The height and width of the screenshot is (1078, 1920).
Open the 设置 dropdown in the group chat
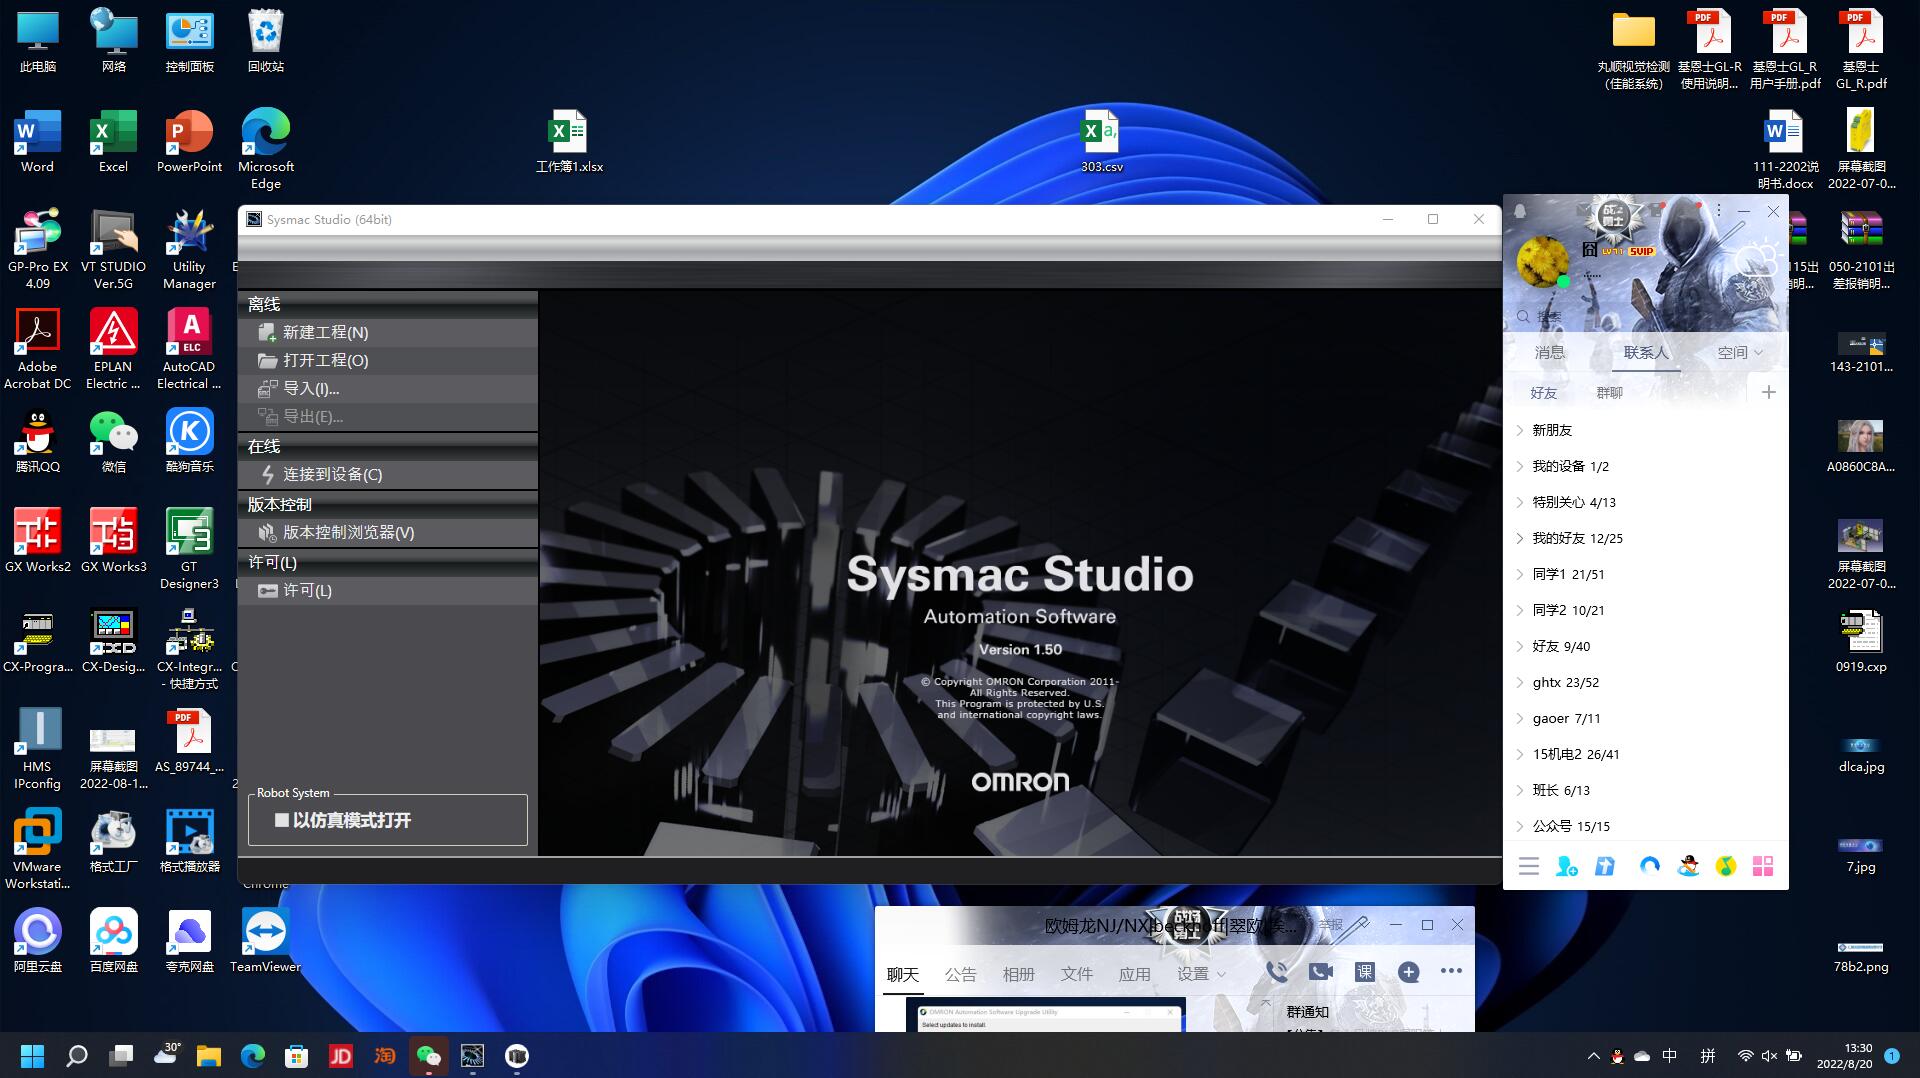1200,974
